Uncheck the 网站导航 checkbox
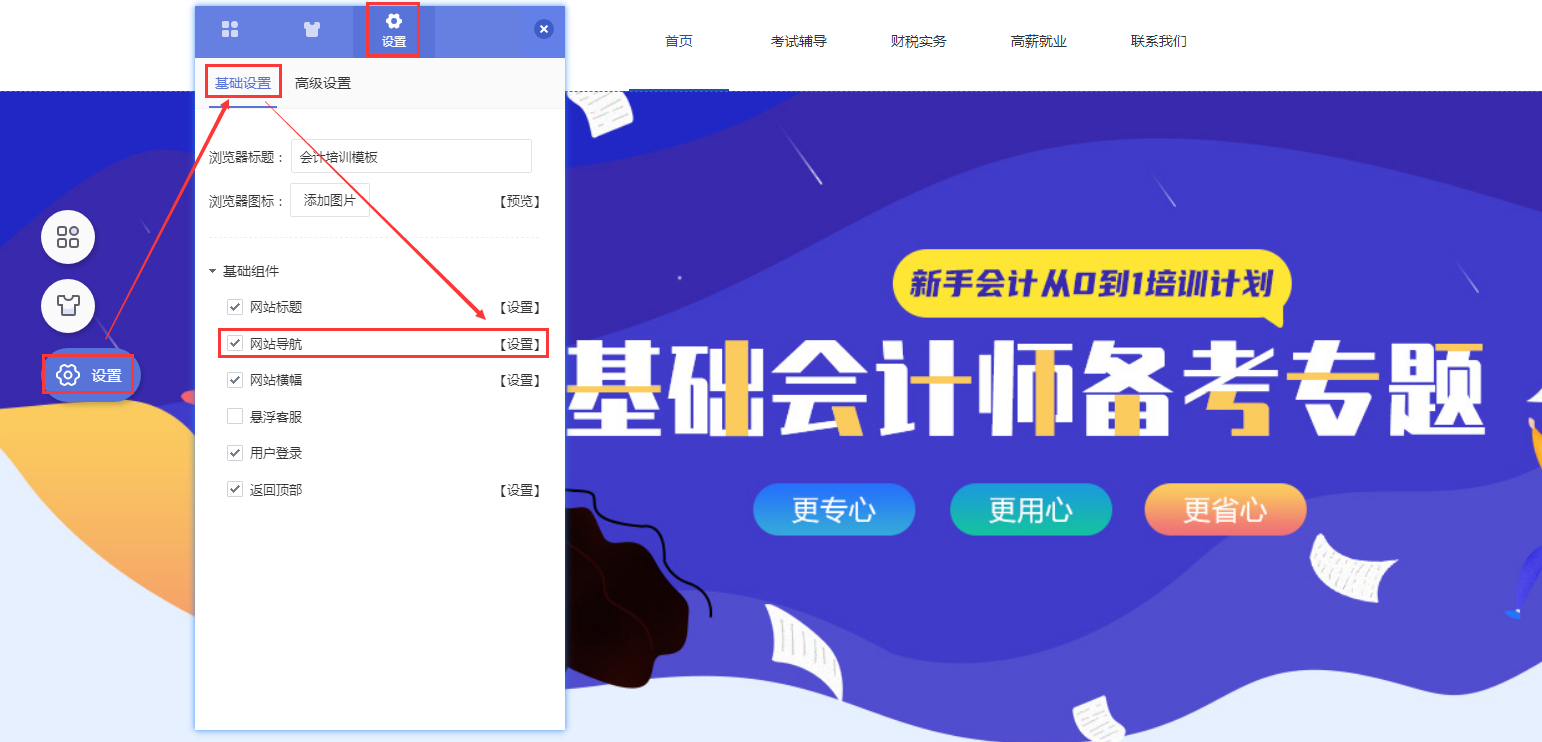The width and height of the screenshot is (1542, 742). [x=235, y=343]
